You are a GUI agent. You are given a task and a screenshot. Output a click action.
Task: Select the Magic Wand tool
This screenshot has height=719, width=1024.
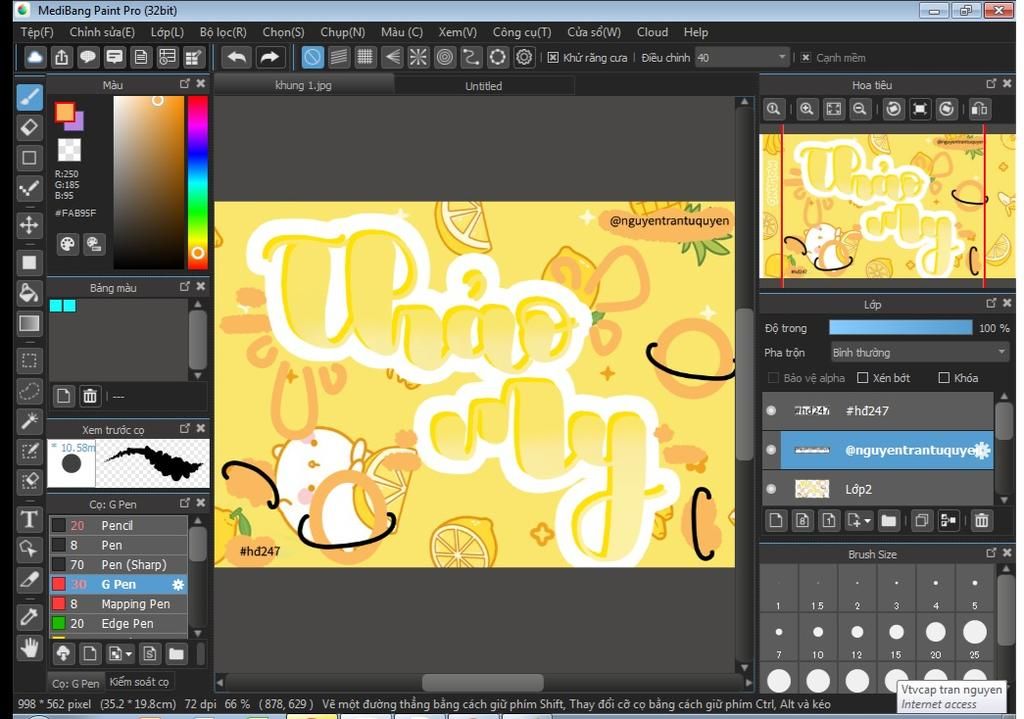click(29, 421)
